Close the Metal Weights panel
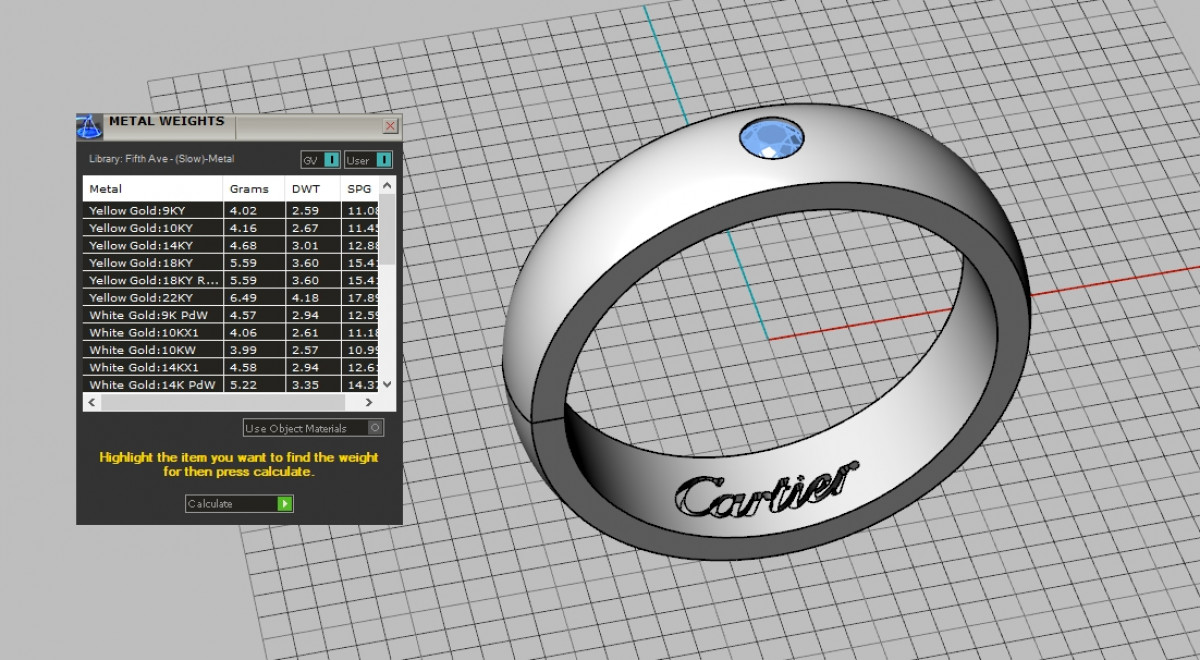The image size is (1200, 660). pyautogui.click(x=390, y=126)
